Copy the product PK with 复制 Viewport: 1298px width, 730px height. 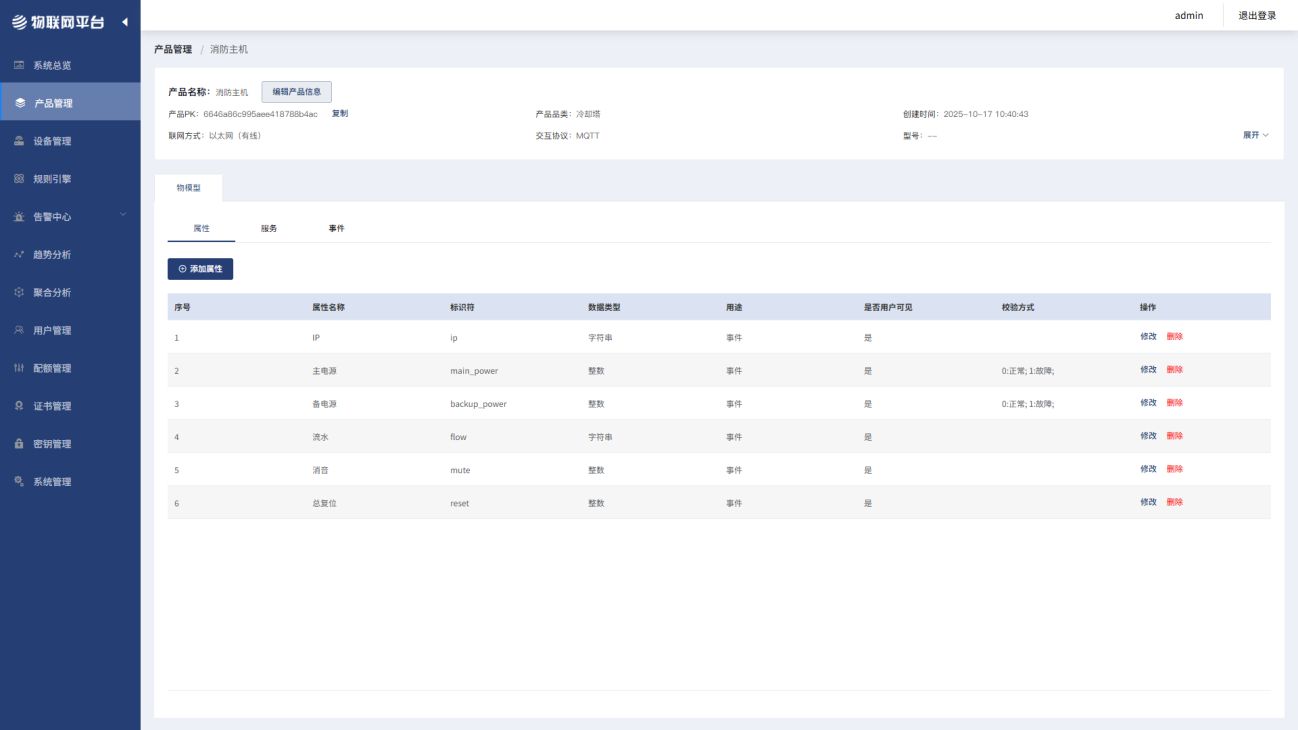pyautogui.click(x=340, y=114)
